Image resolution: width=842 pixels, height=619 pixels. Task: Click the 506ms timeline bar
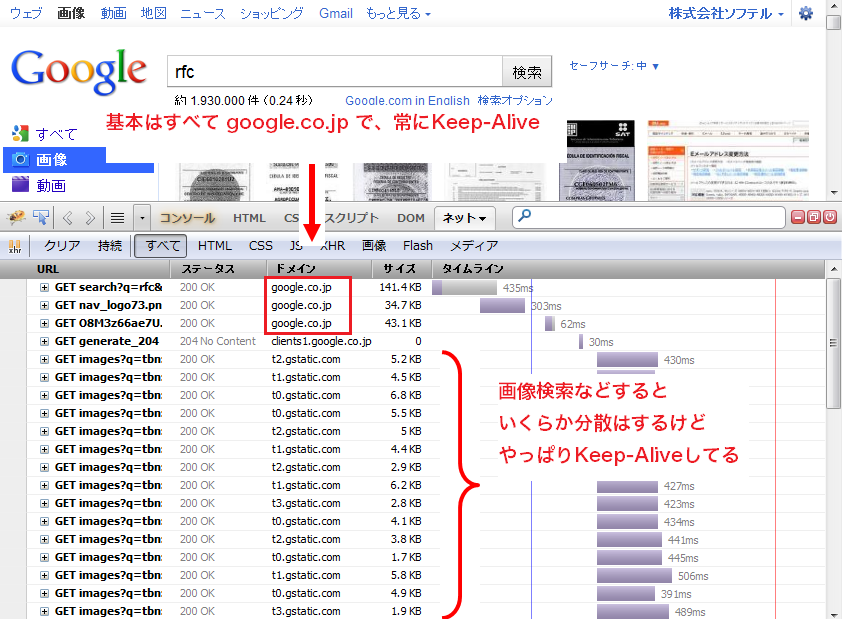pos(634,576)
